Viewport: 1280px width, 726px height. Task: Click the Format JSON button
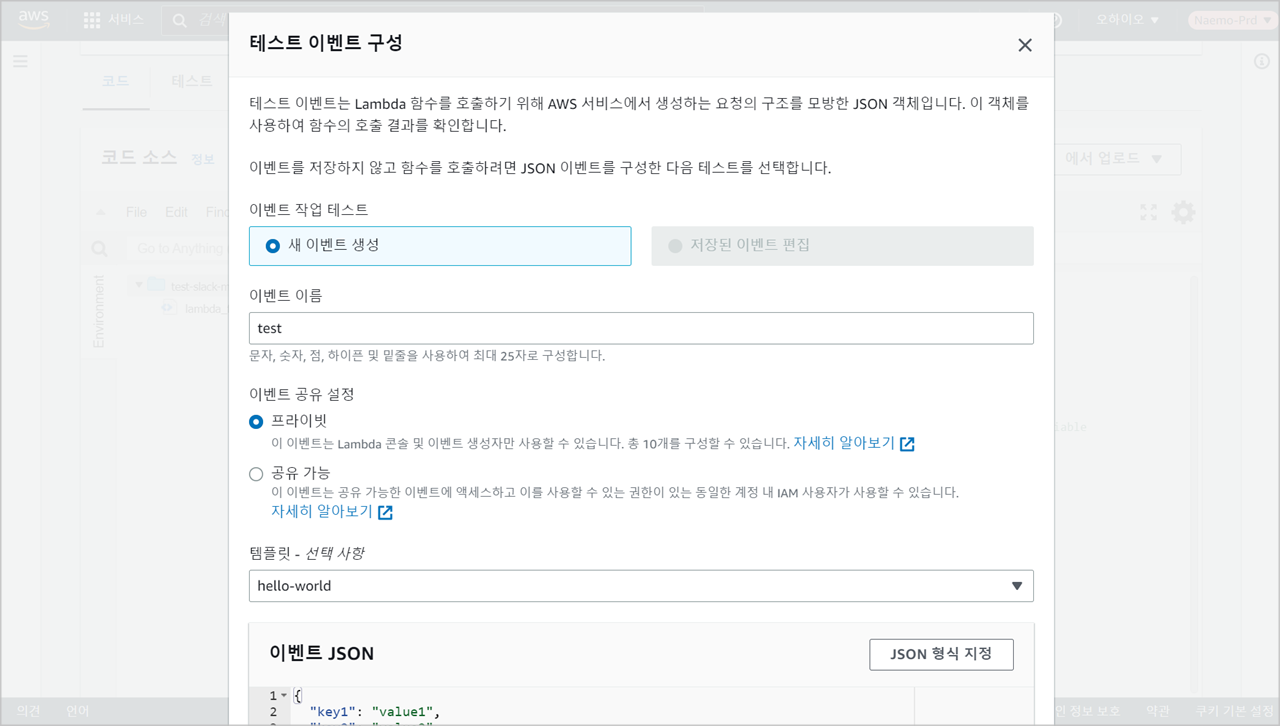[941, 654]
